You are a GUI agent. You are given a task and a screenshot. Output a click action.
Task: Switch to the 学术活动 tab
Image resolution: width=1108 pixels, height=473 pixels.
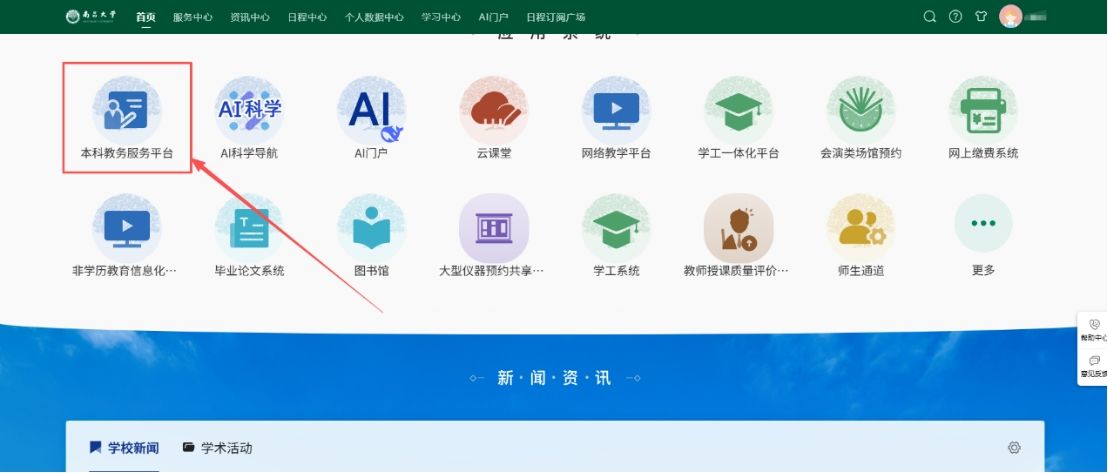tap(218, 448)
